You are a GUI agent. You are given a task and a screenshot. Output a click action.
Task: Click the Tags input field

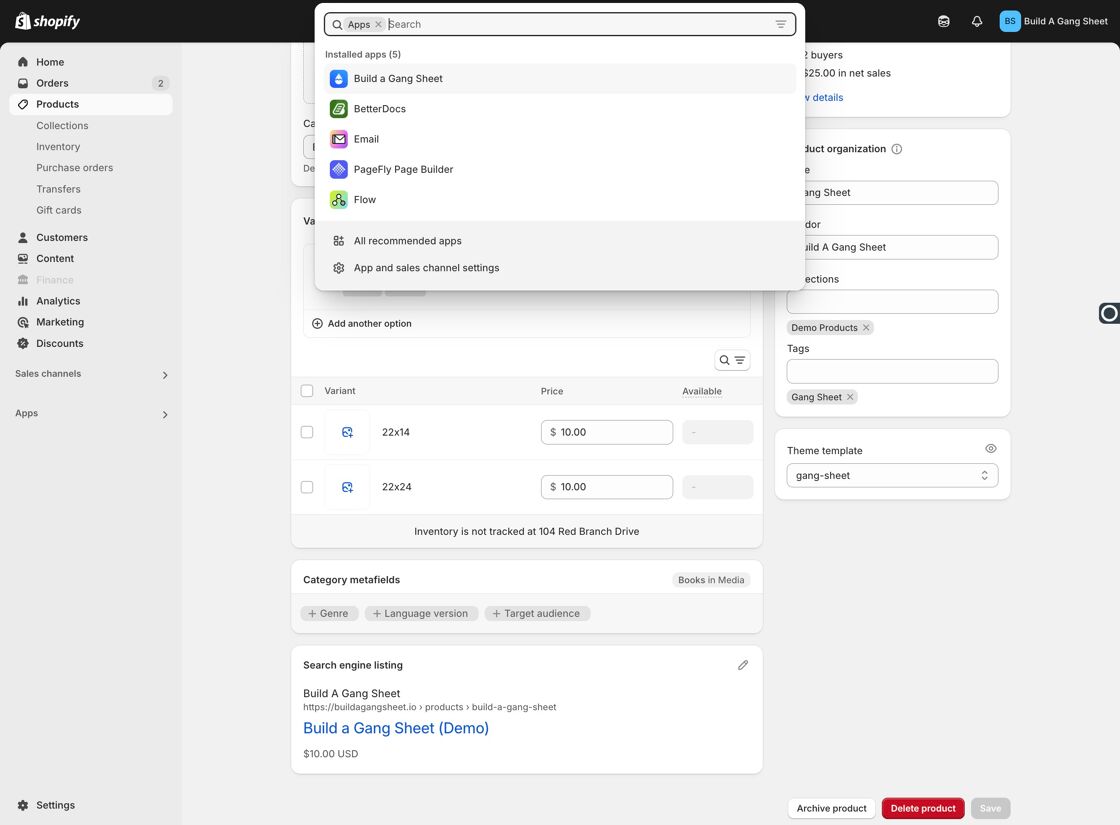[892, 371]
